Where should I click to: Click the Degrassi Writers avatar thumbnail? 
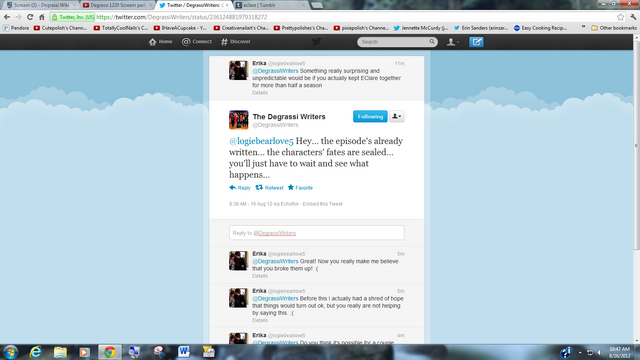point(239,120)
